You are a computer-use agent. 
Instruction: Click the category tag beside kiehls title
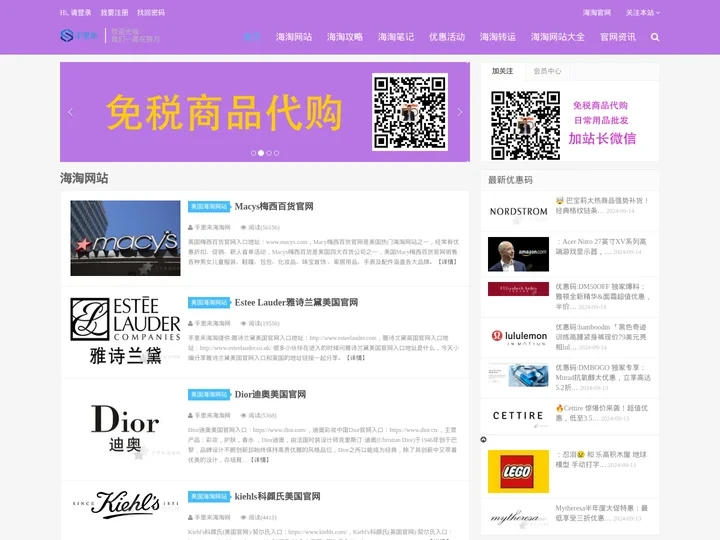point(209,496)
